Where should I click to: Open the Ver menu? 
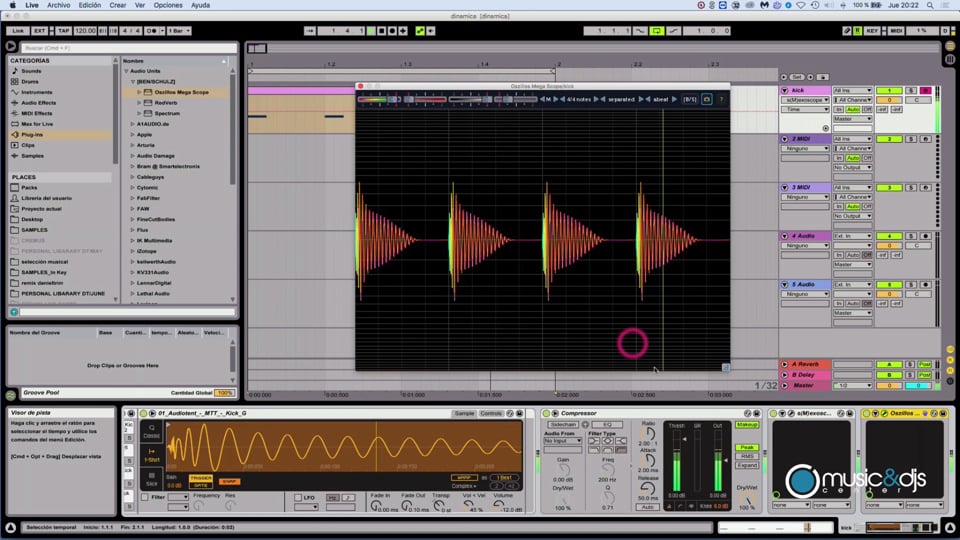140,5
